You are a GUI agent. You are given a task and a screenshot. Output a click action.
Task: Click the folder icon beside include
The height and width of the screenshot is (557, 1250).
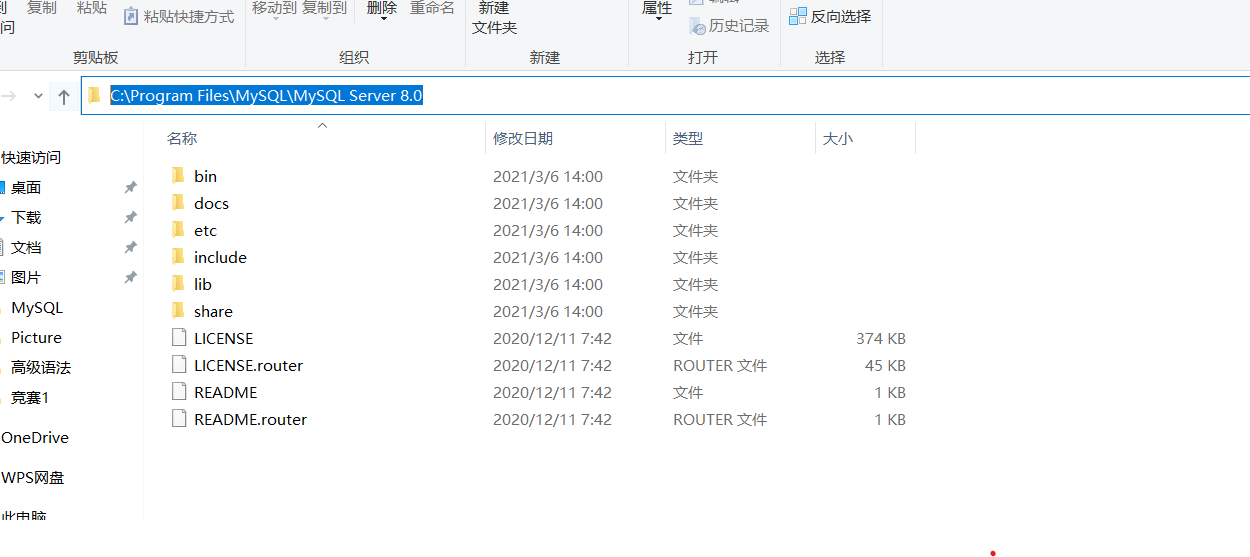pos(178,257)
